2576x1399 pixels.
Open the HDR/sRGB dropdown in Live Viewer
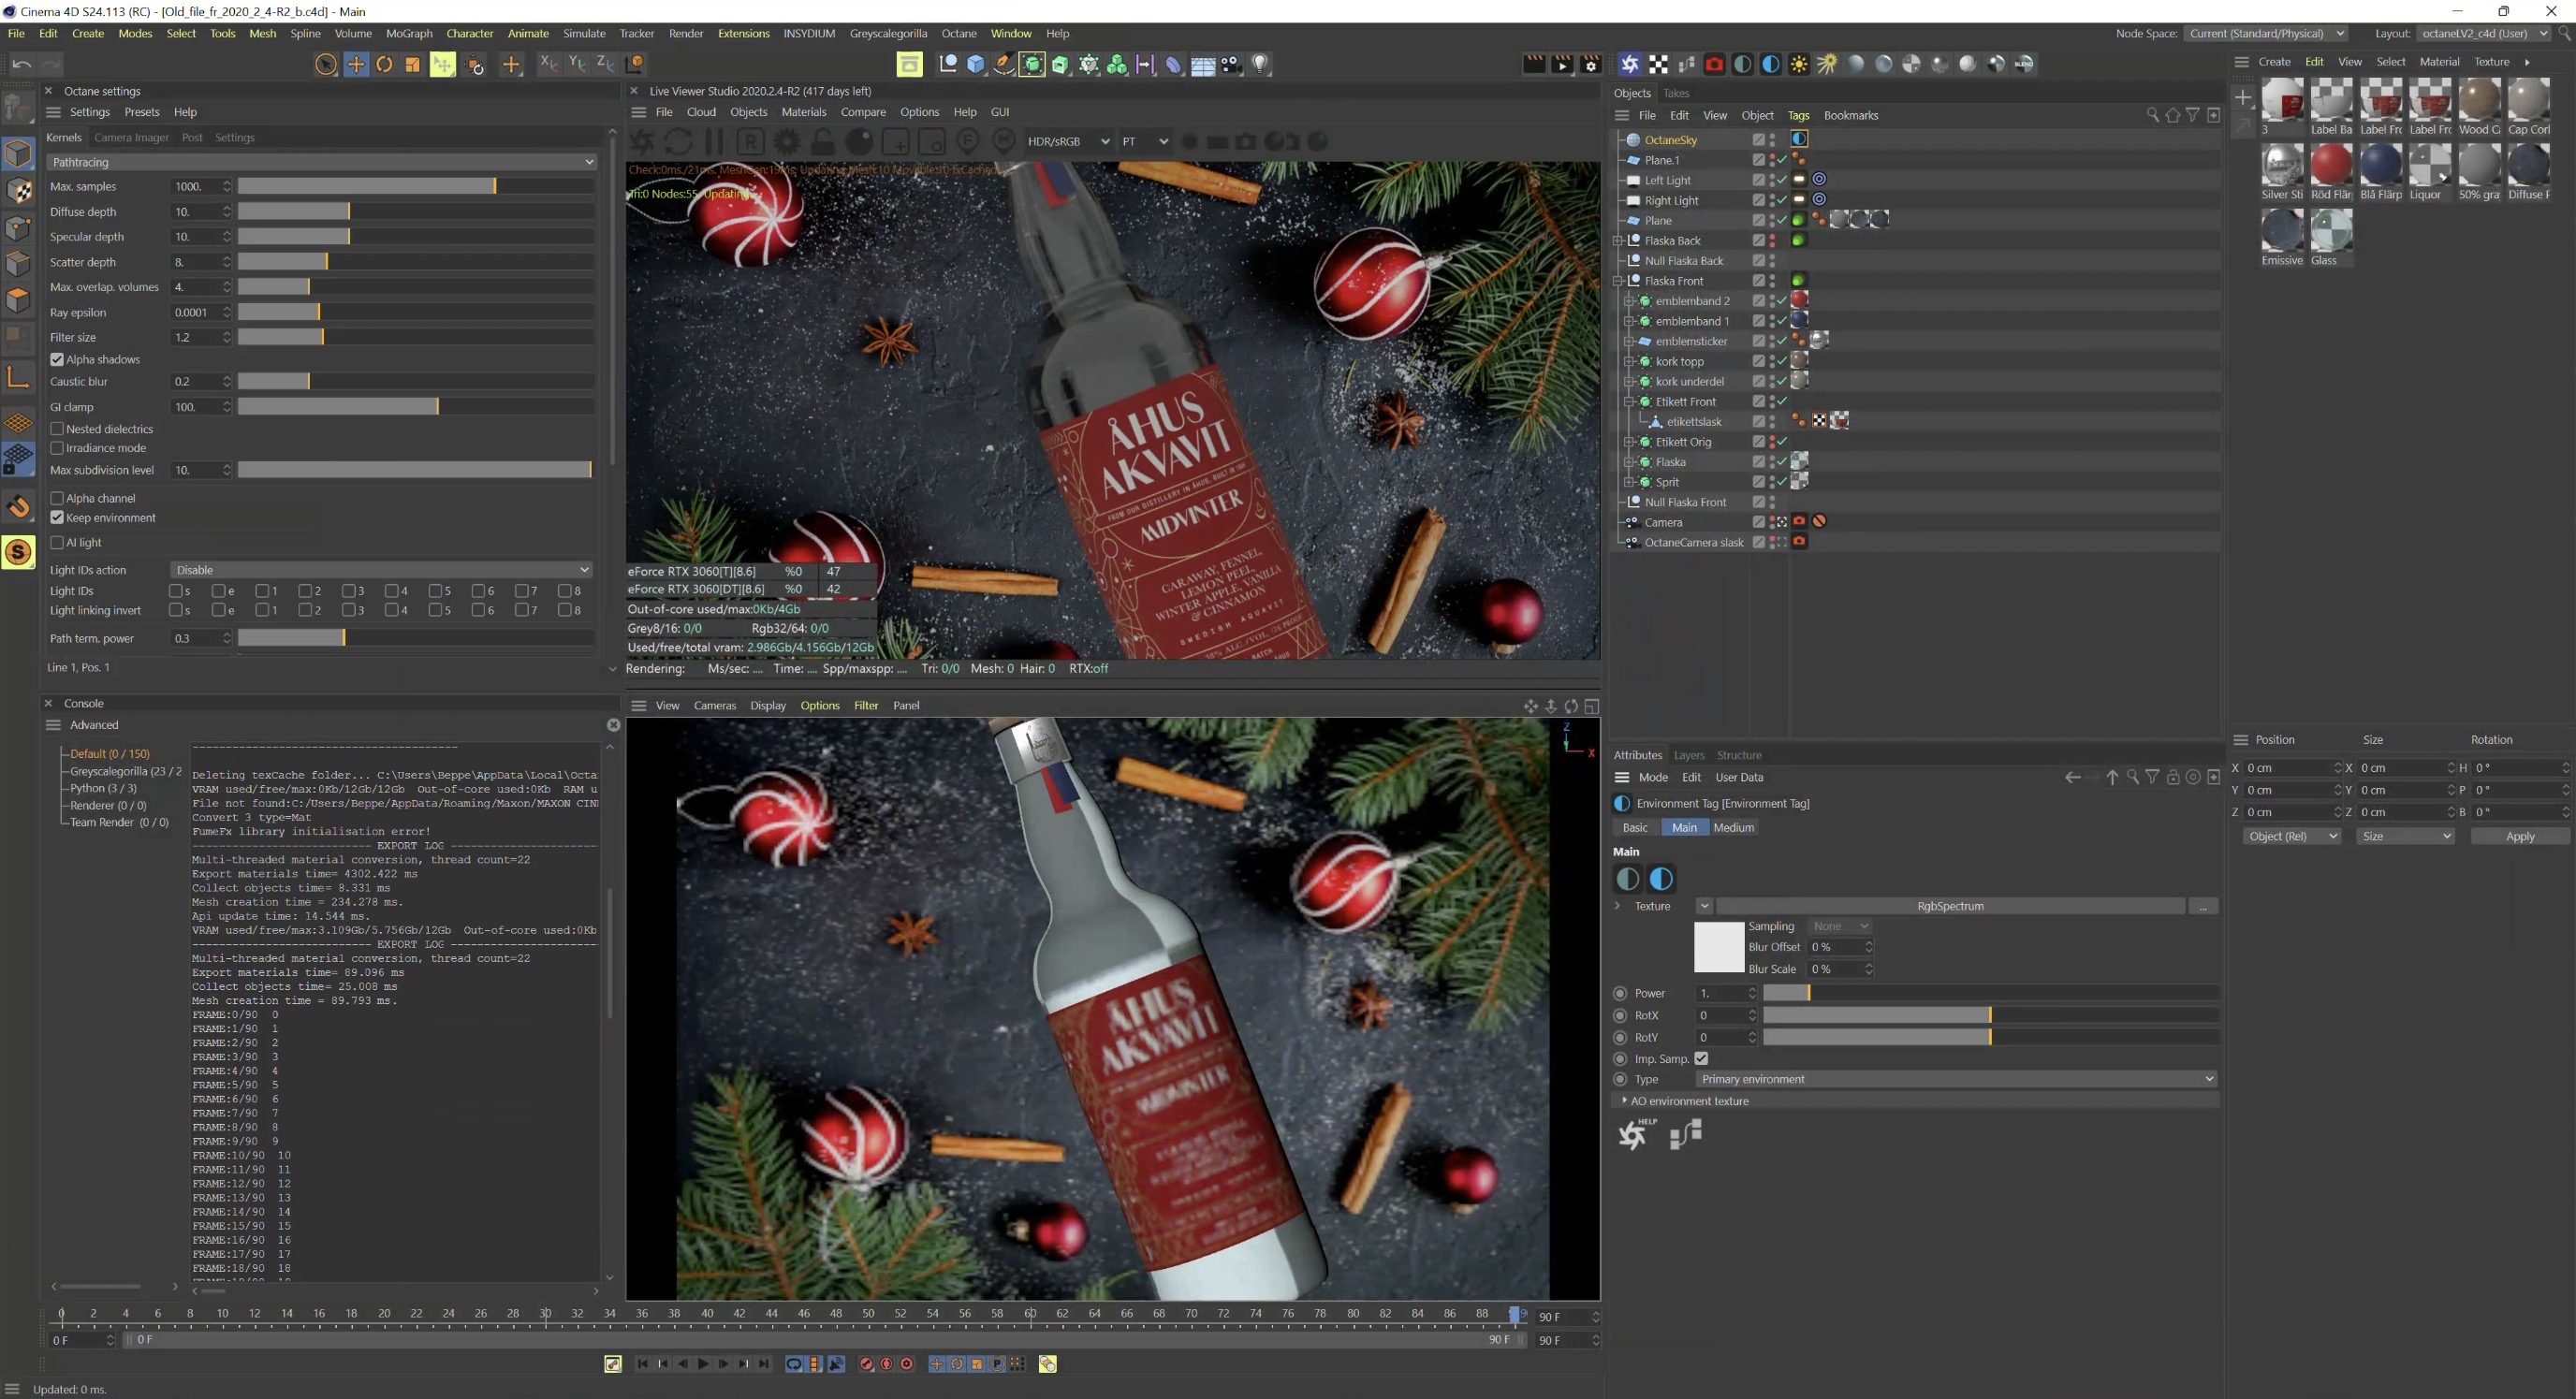tap(1068, 142)
